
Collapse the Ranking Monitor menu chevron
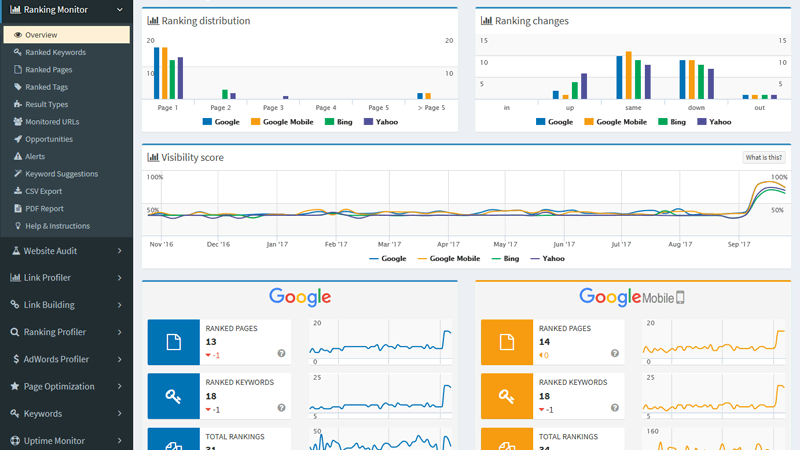[x=120, y=10]
